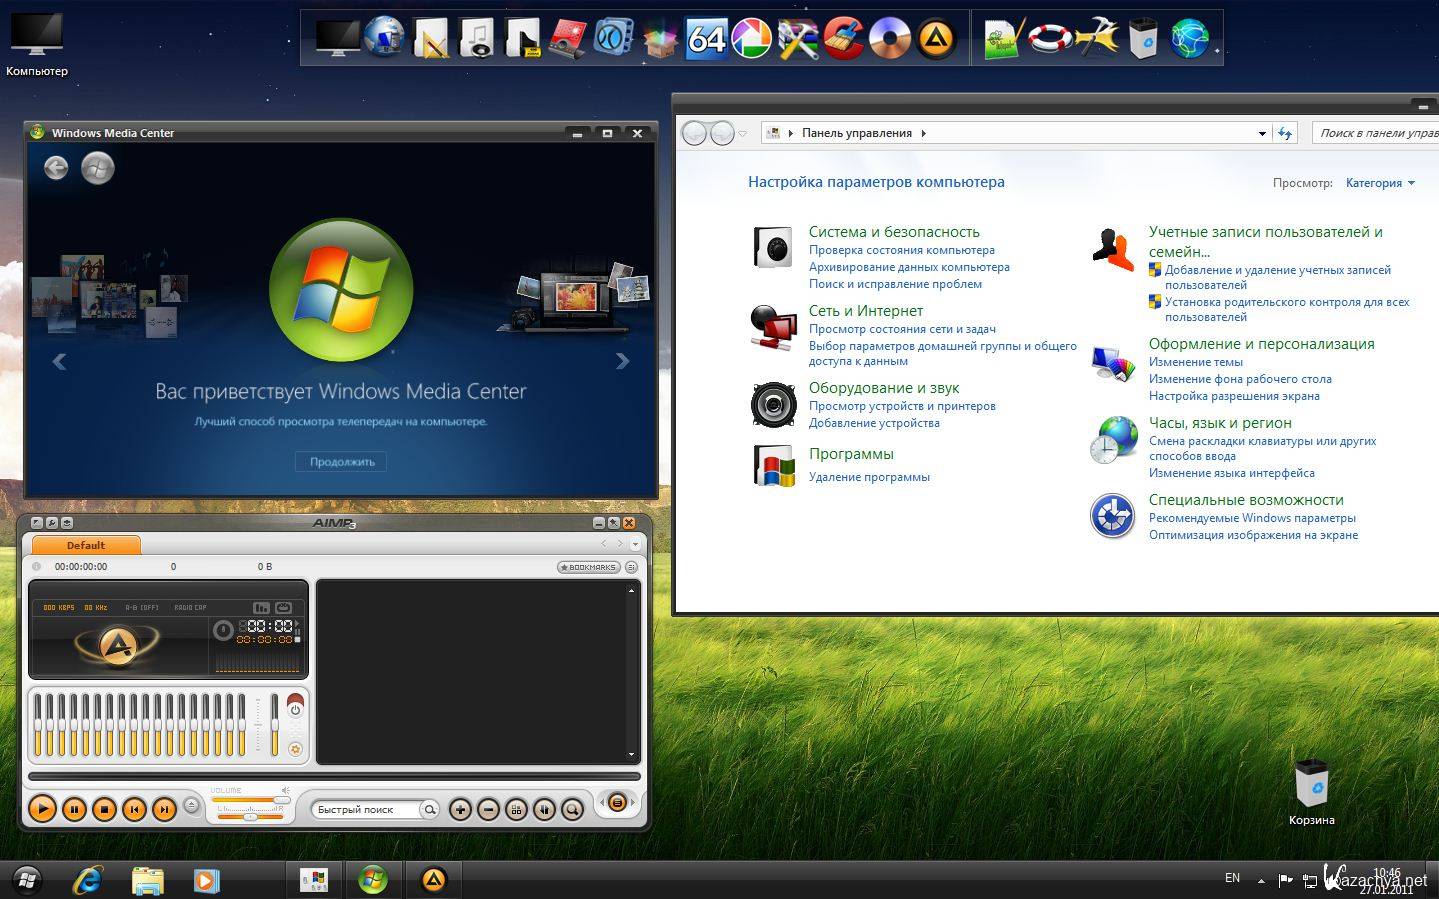The height and width of the screenshot is (899, 1439).
Task: Open the AIMP playlist tabs dropdown arrow
Action: [635, 545]
